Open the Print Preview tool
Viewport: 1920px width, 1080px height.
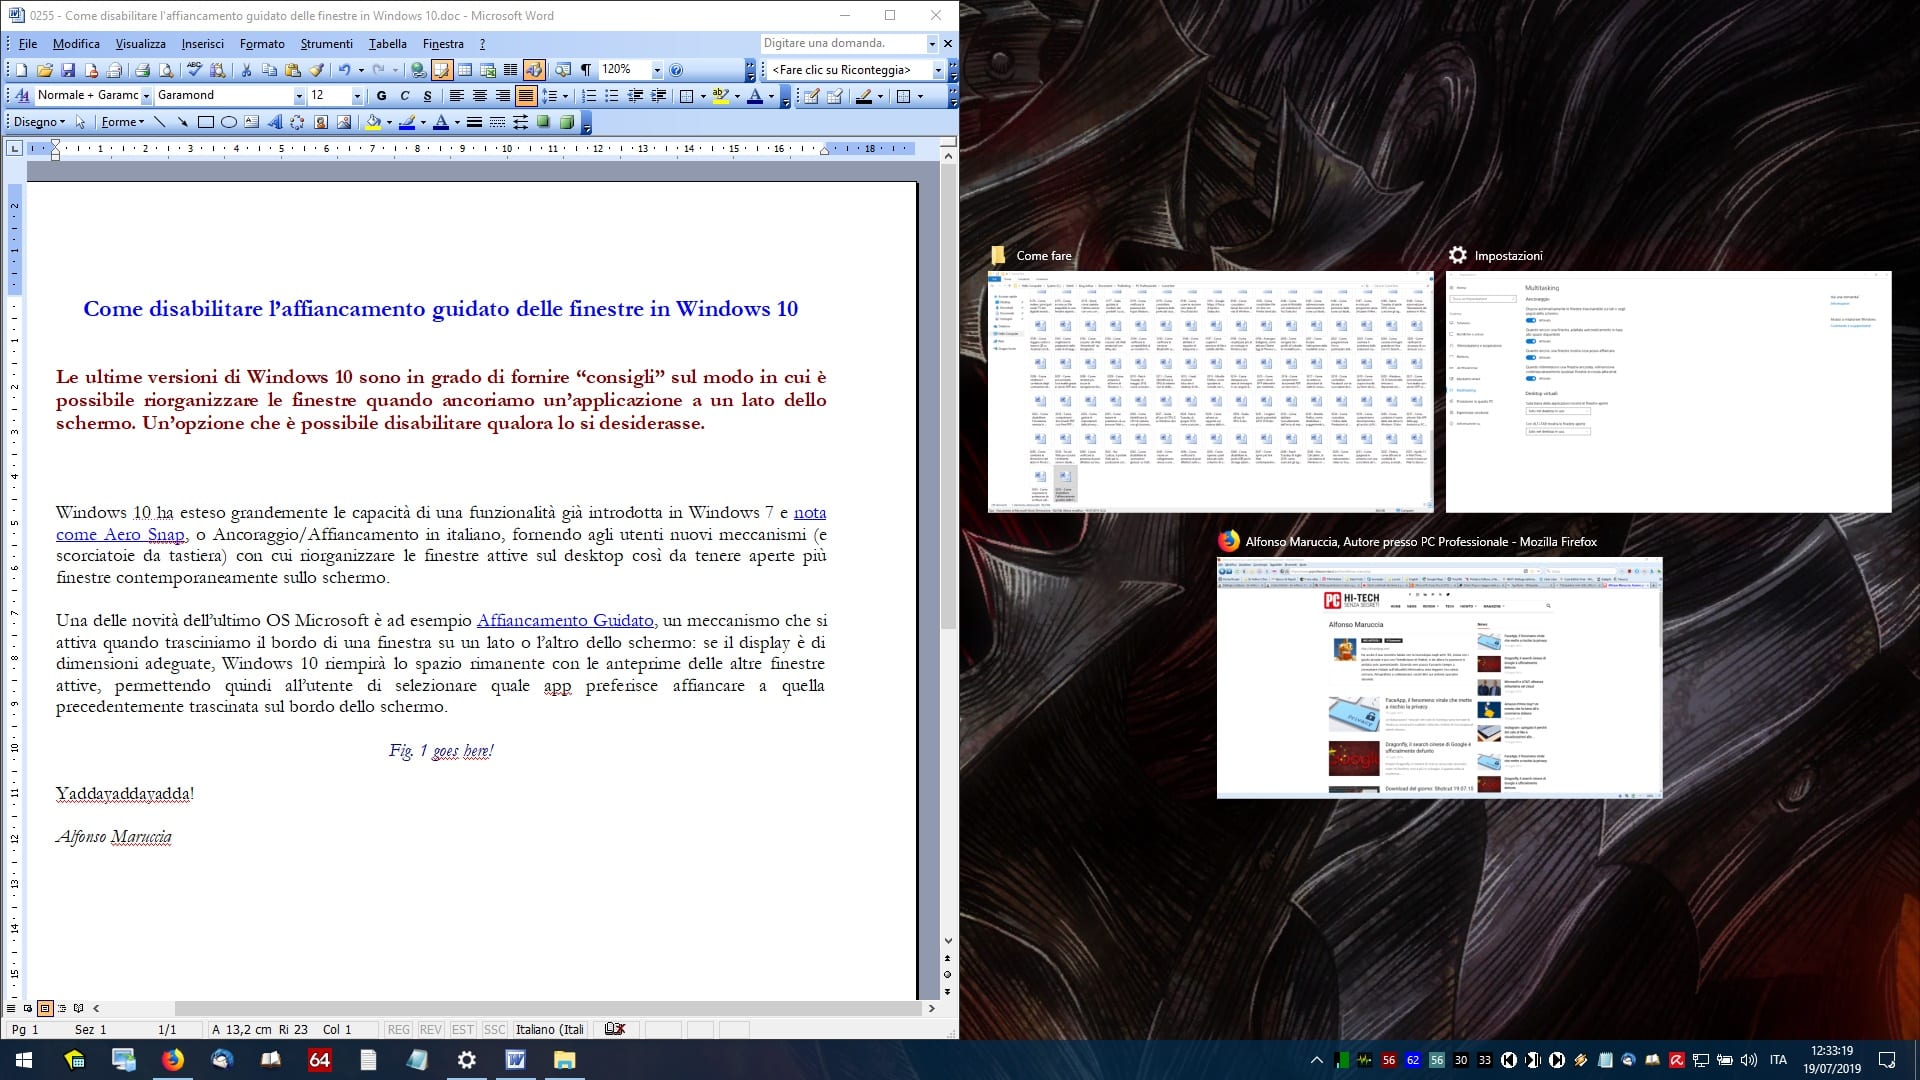point(165,70)
